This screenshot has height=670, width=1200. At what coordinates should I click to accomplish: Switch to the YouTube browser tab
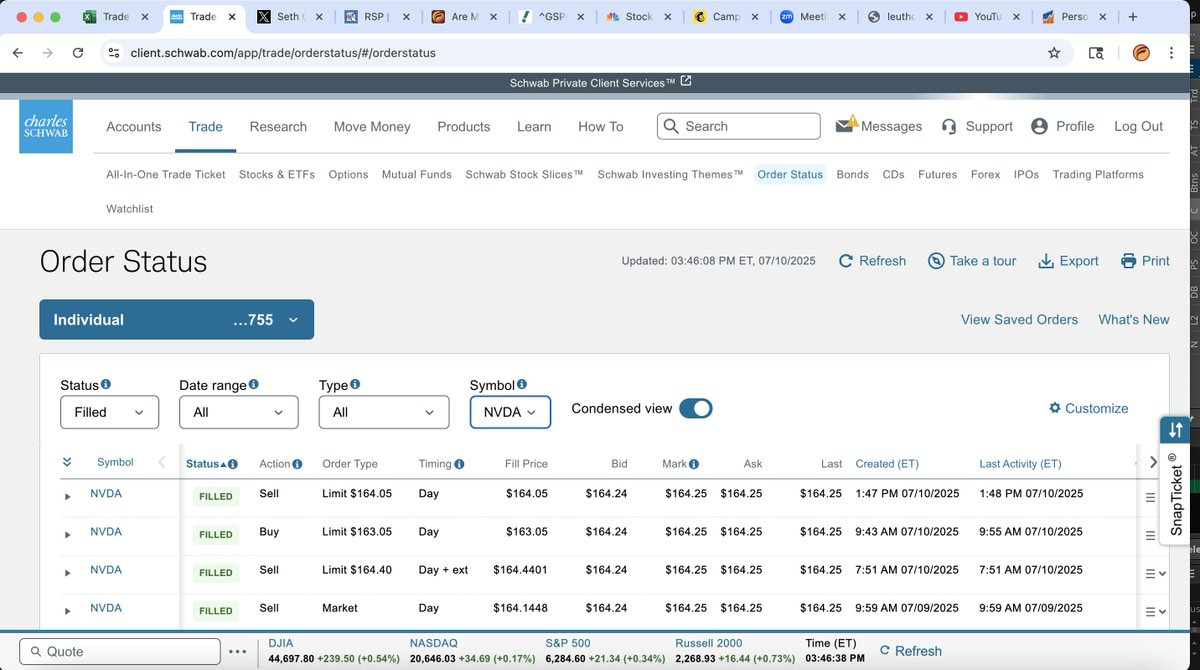pos(988,17)
